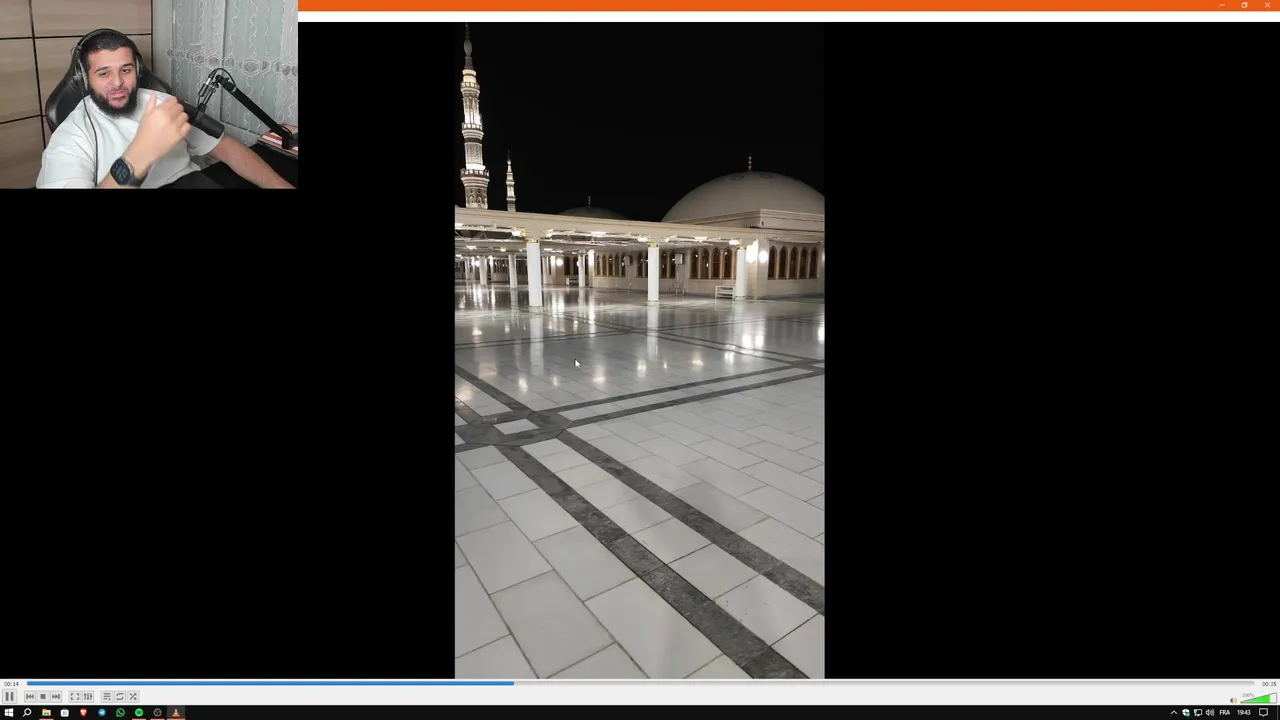This screenshot has width=1280, height=720.
Task: Show the playlist panel
Action: (107, 696)
